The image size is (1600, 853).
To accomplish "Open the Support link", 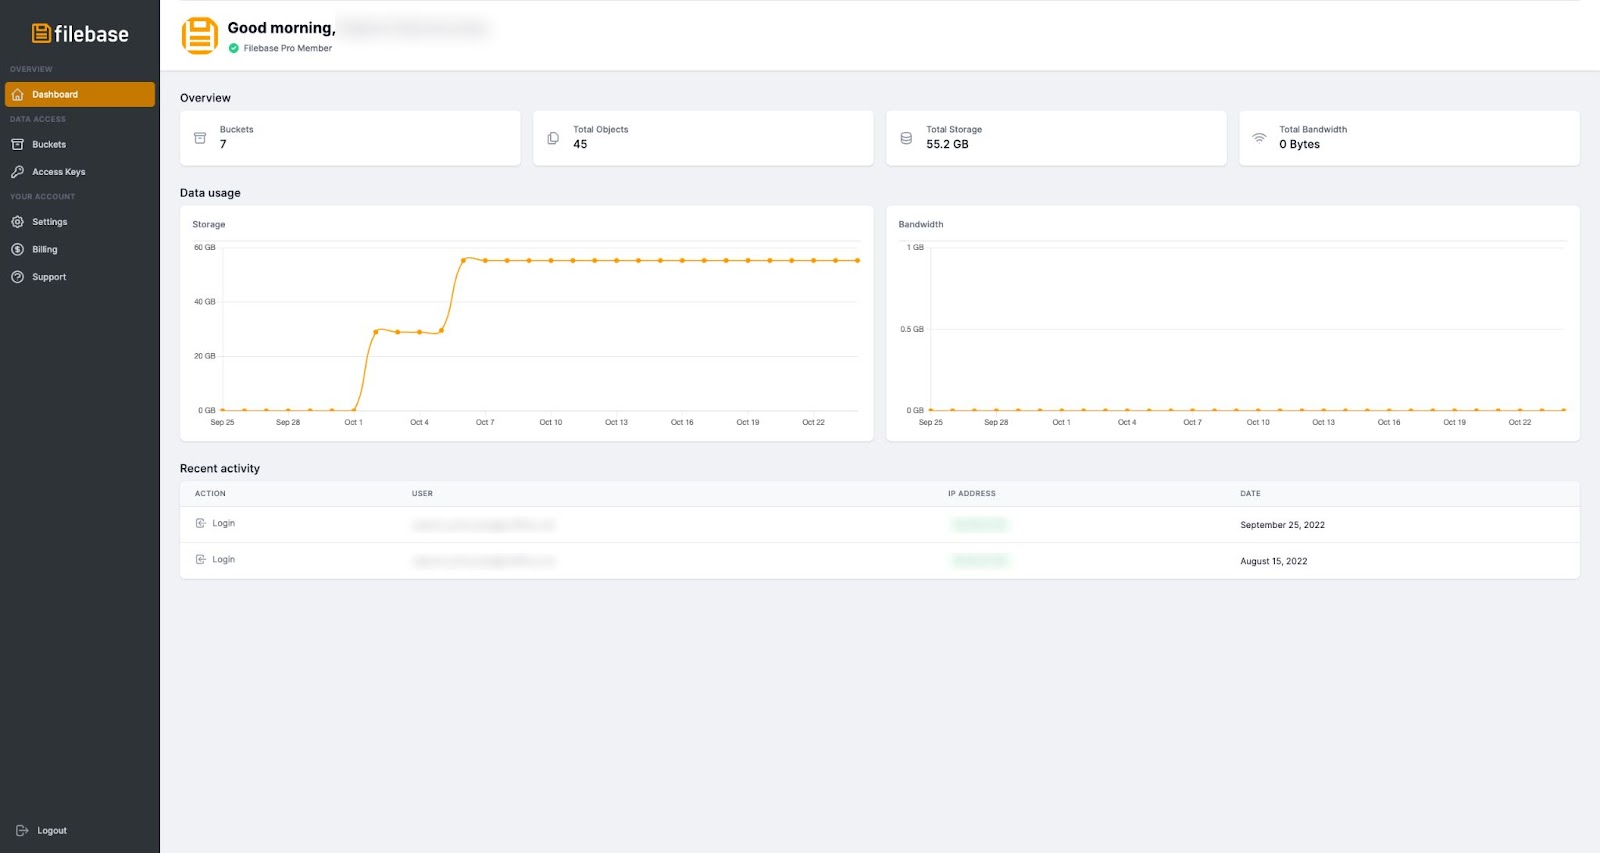I will click(x=49, y=277).
